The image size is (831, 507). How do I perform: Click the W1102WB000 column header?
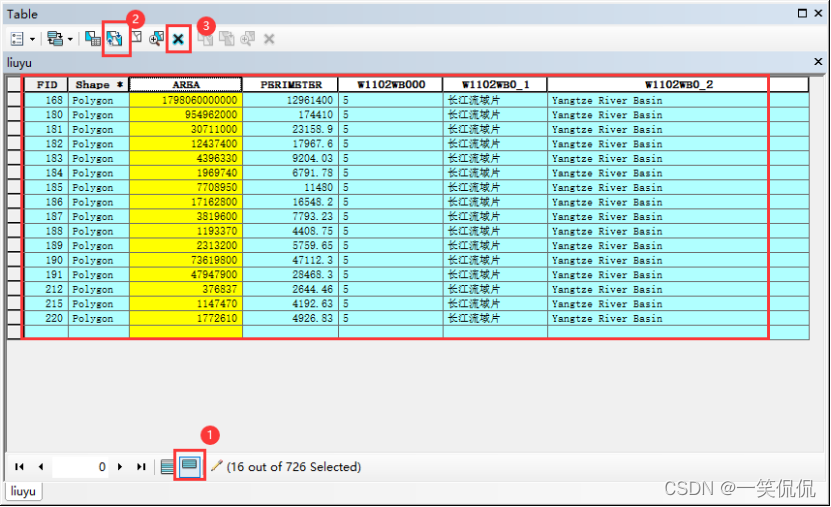(391, 85)
